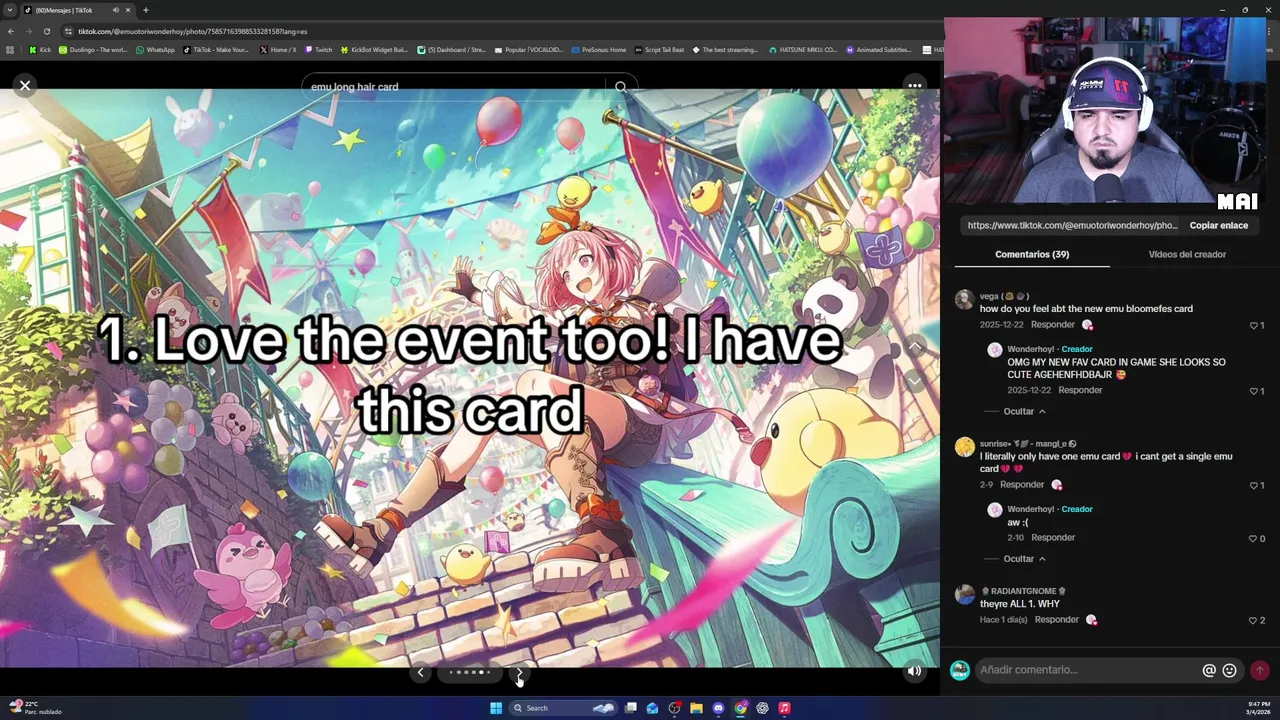The height and width of the screenshot is (720, 1280).
Task: Open vega's profile avatar
Action: click(964, 300)
